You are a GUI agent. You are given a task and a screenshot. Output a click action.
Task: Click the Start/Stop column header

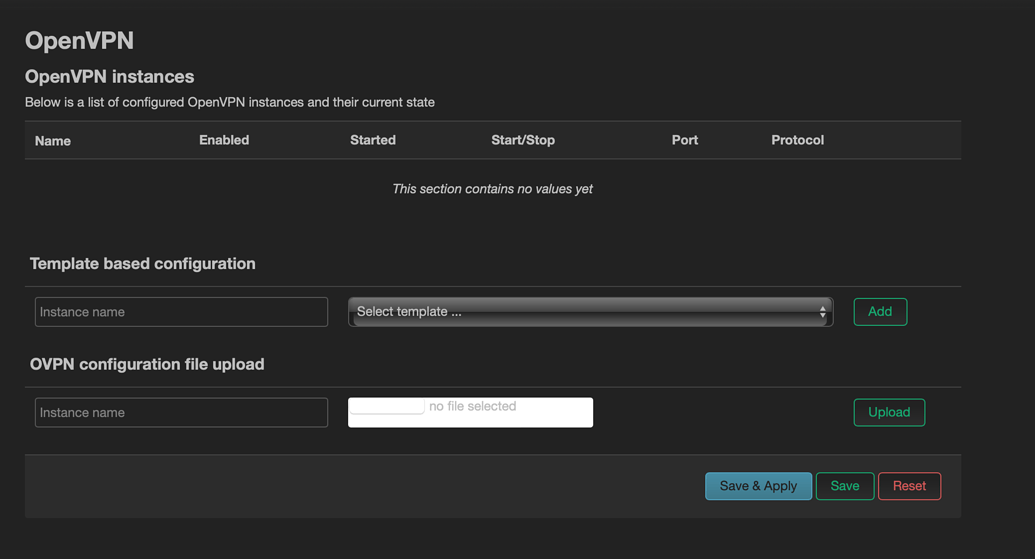[523, 140]
